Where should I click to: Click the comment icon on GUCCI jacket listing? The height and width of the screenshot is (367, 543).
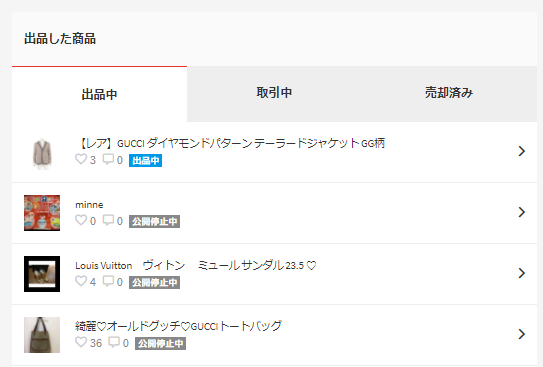[108, 159]
